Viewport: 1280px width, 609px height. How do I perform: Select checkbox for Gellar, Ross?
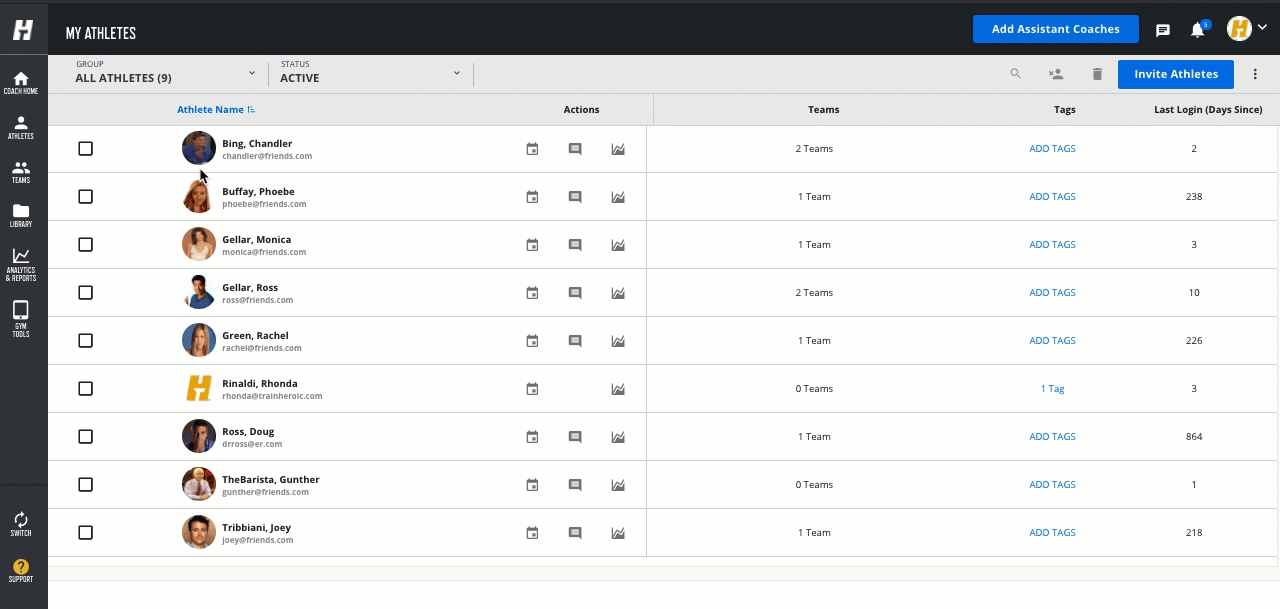coord(85,293)
